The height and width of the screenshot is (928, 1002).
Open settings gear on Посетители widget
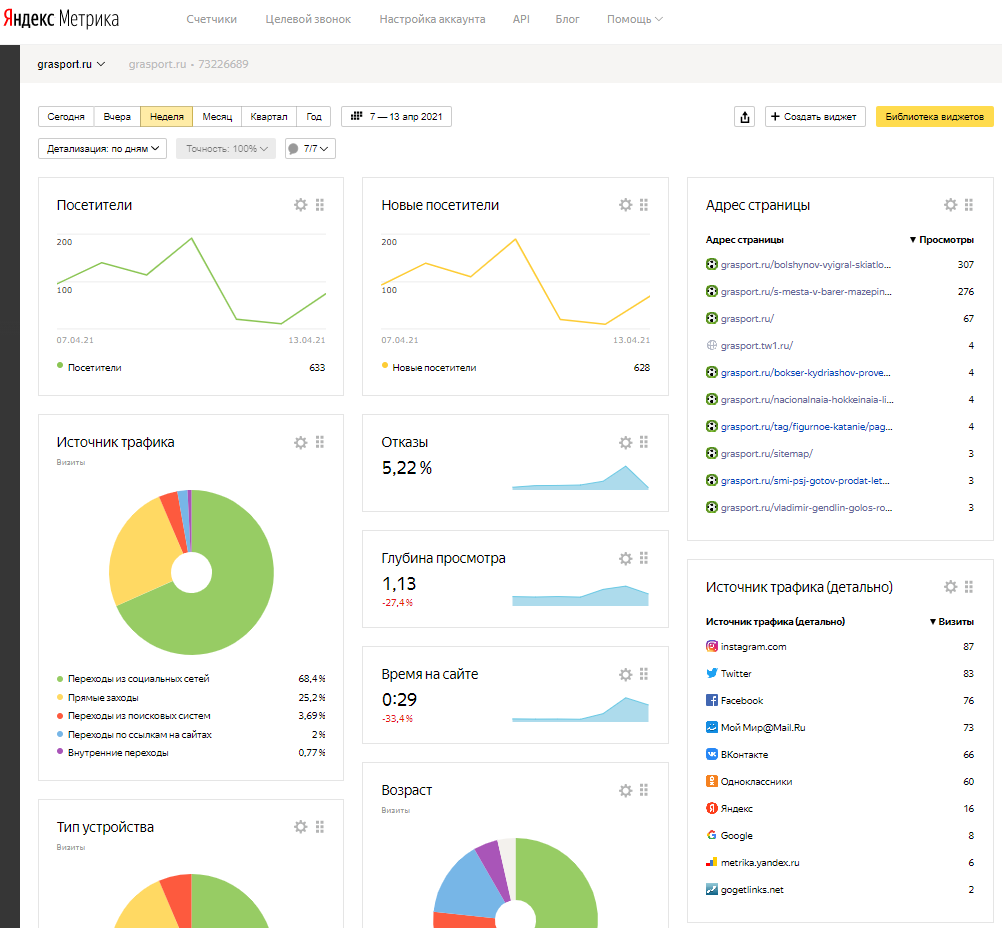click(x=300, y=205)
